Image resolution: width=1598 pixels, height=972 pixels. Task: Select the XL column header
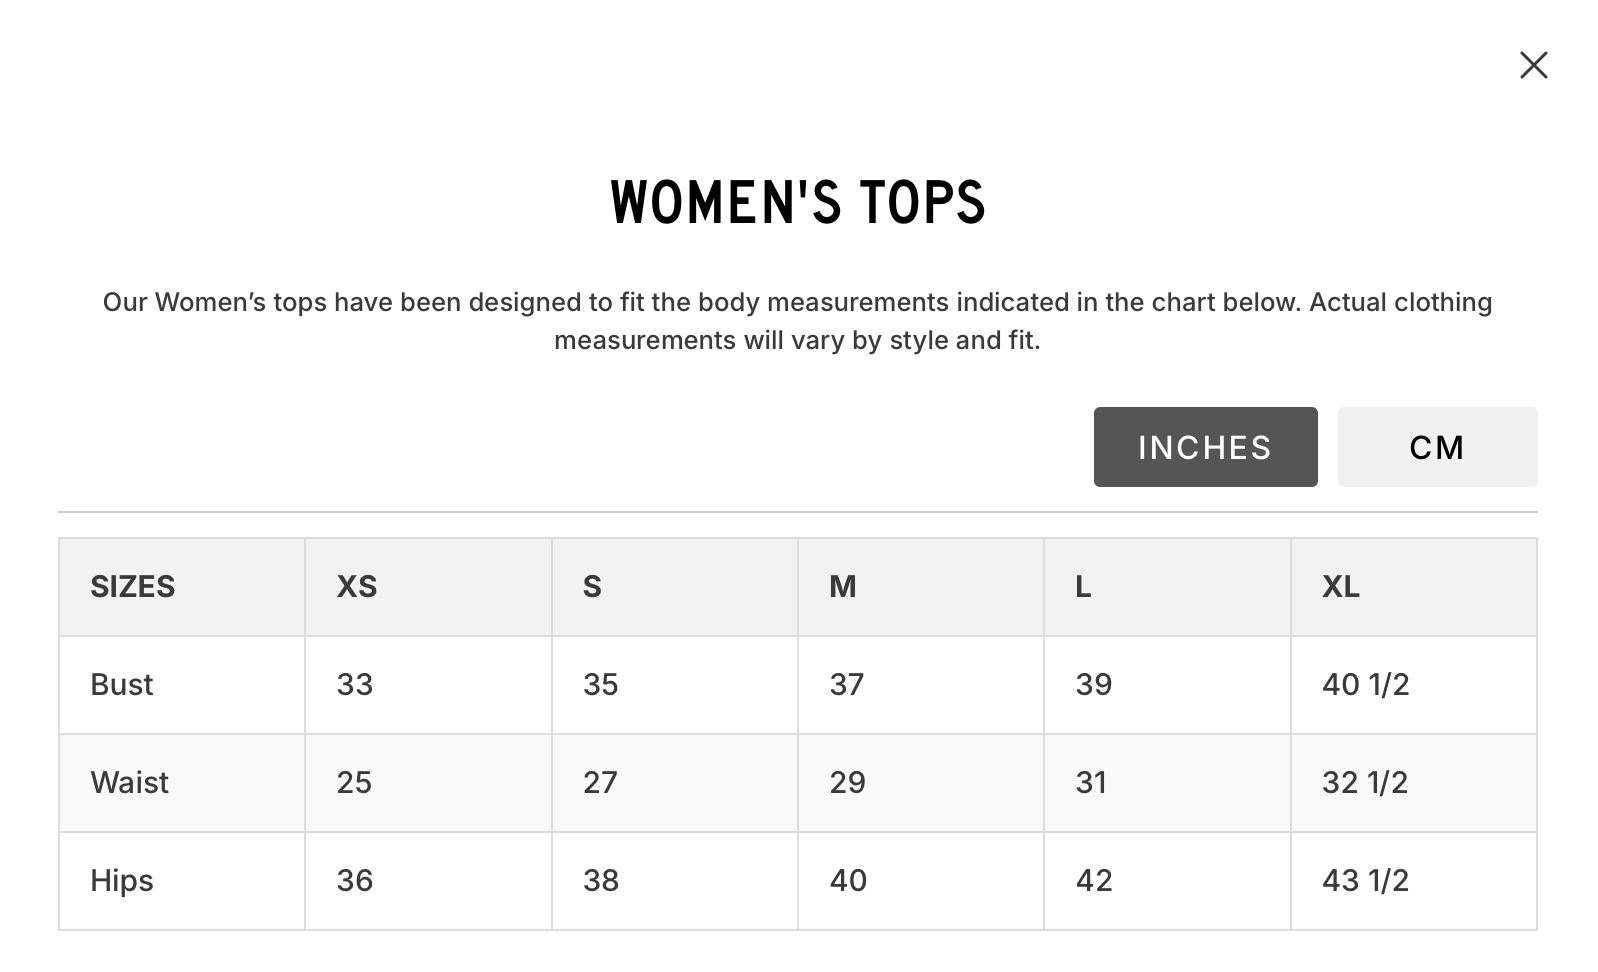click(x=1340, y=586)
